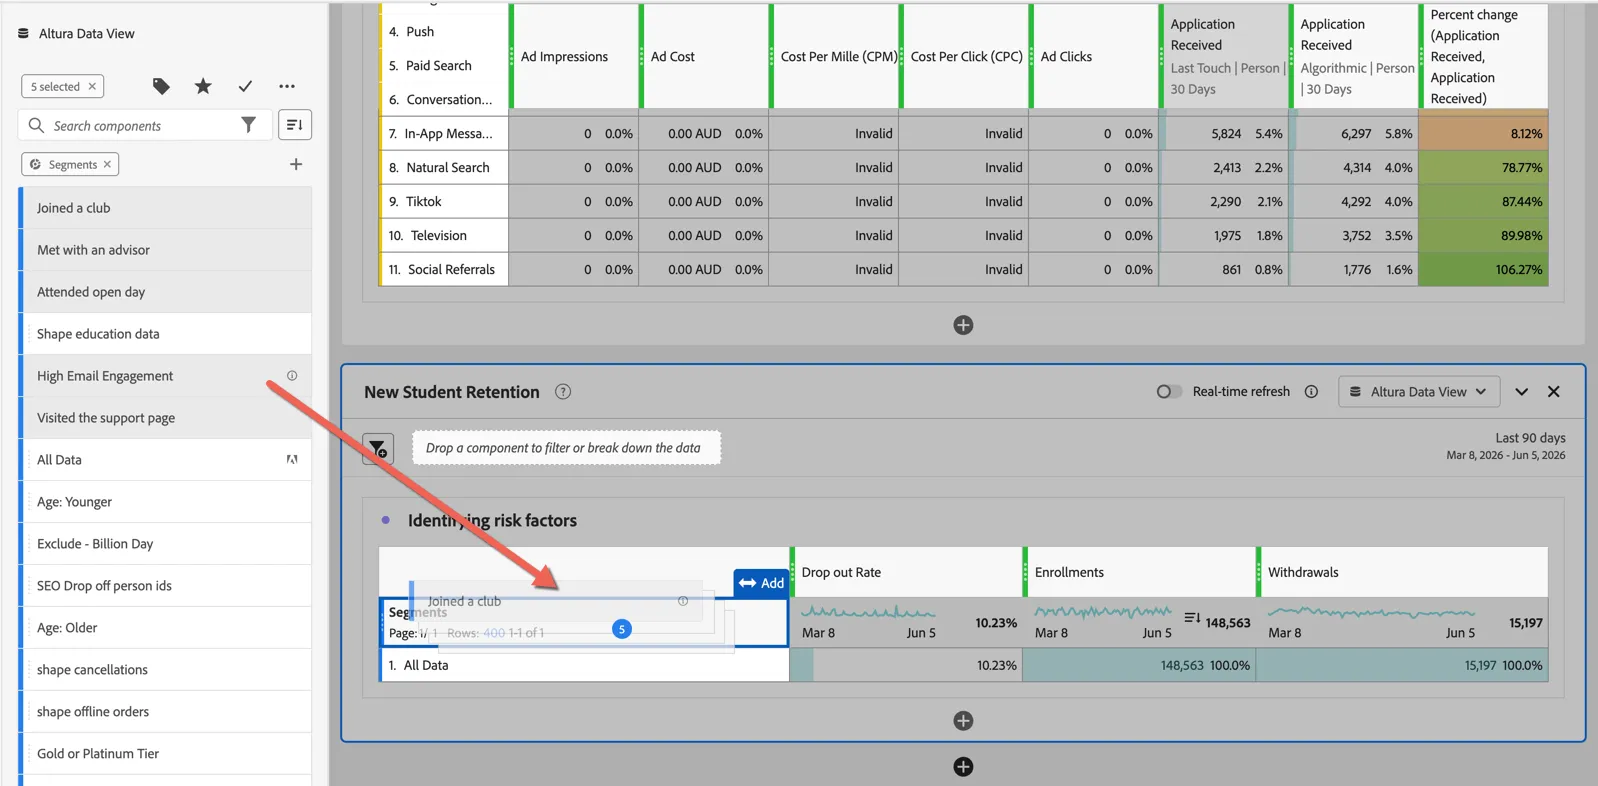Select Visited the support page segment
1598x786 pixels.
(x=165, y=418)
